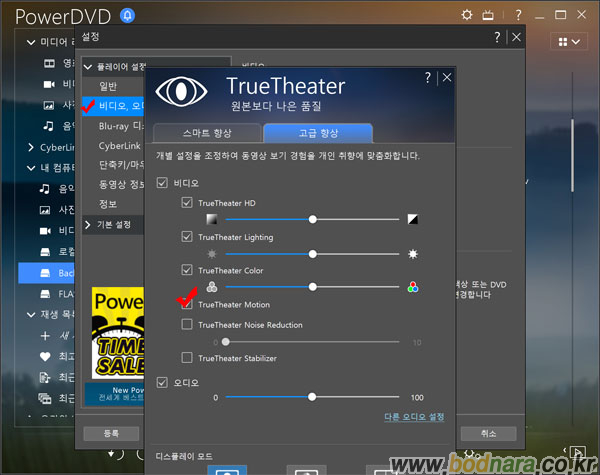Click the TrueTheater Color slider handle
600x475 pixels.
(x=313, y=287)
